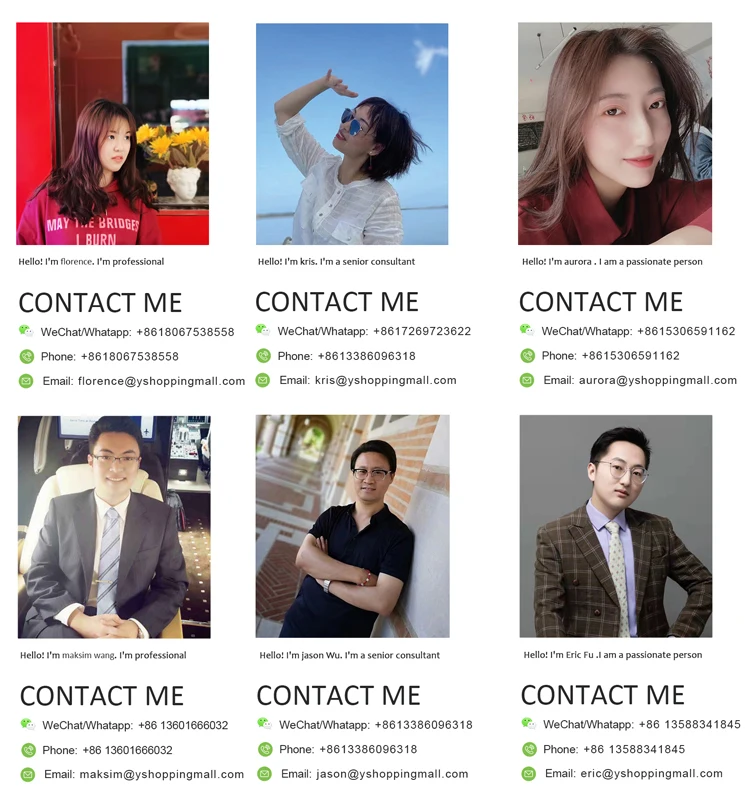This screenshot has height=803, width=750.
Task: Click the WeChat icon beside +86 13601666032
Action: pyautogui.click(x=28, y=724)
